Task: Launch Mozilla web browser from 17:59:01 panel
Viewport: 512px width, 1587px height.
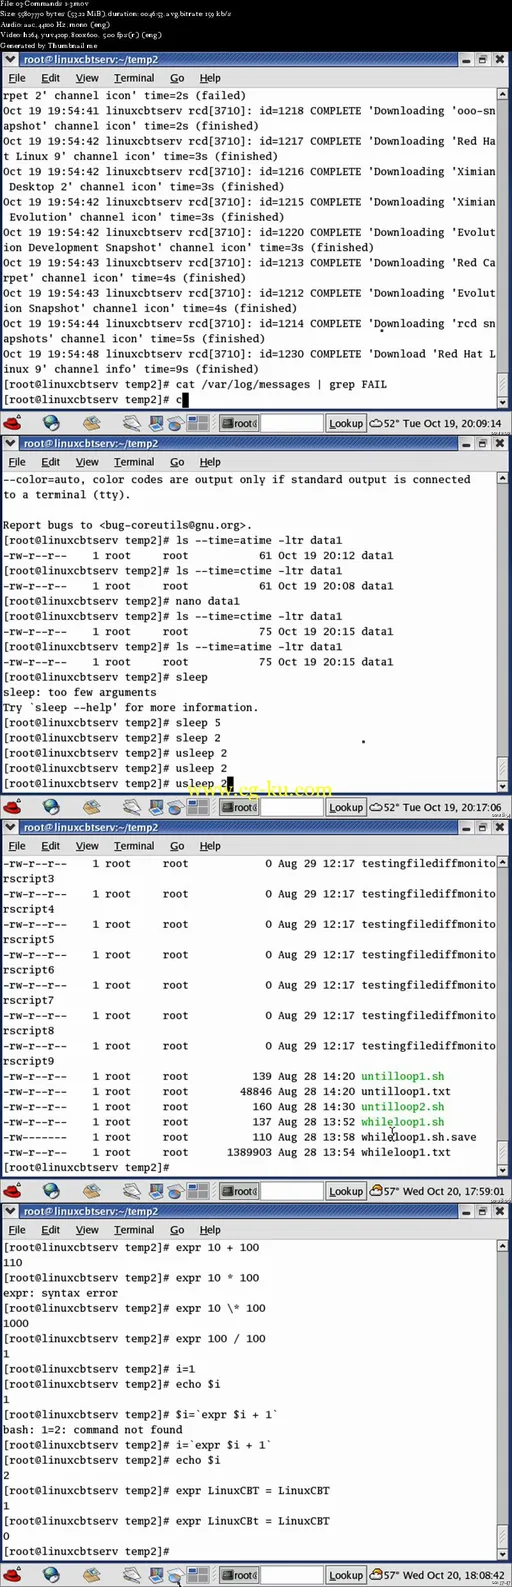Action: [x=51, y=1191]
